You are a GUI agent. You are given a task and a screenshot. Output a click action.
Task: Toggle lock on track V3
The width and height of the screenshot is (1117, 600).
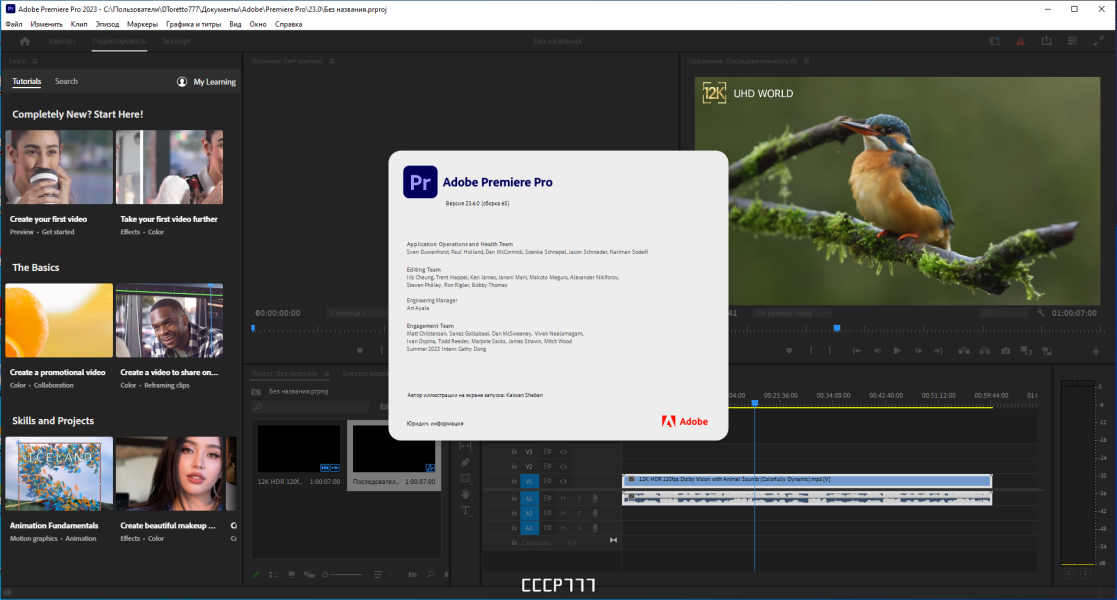[x=514, y=452]
